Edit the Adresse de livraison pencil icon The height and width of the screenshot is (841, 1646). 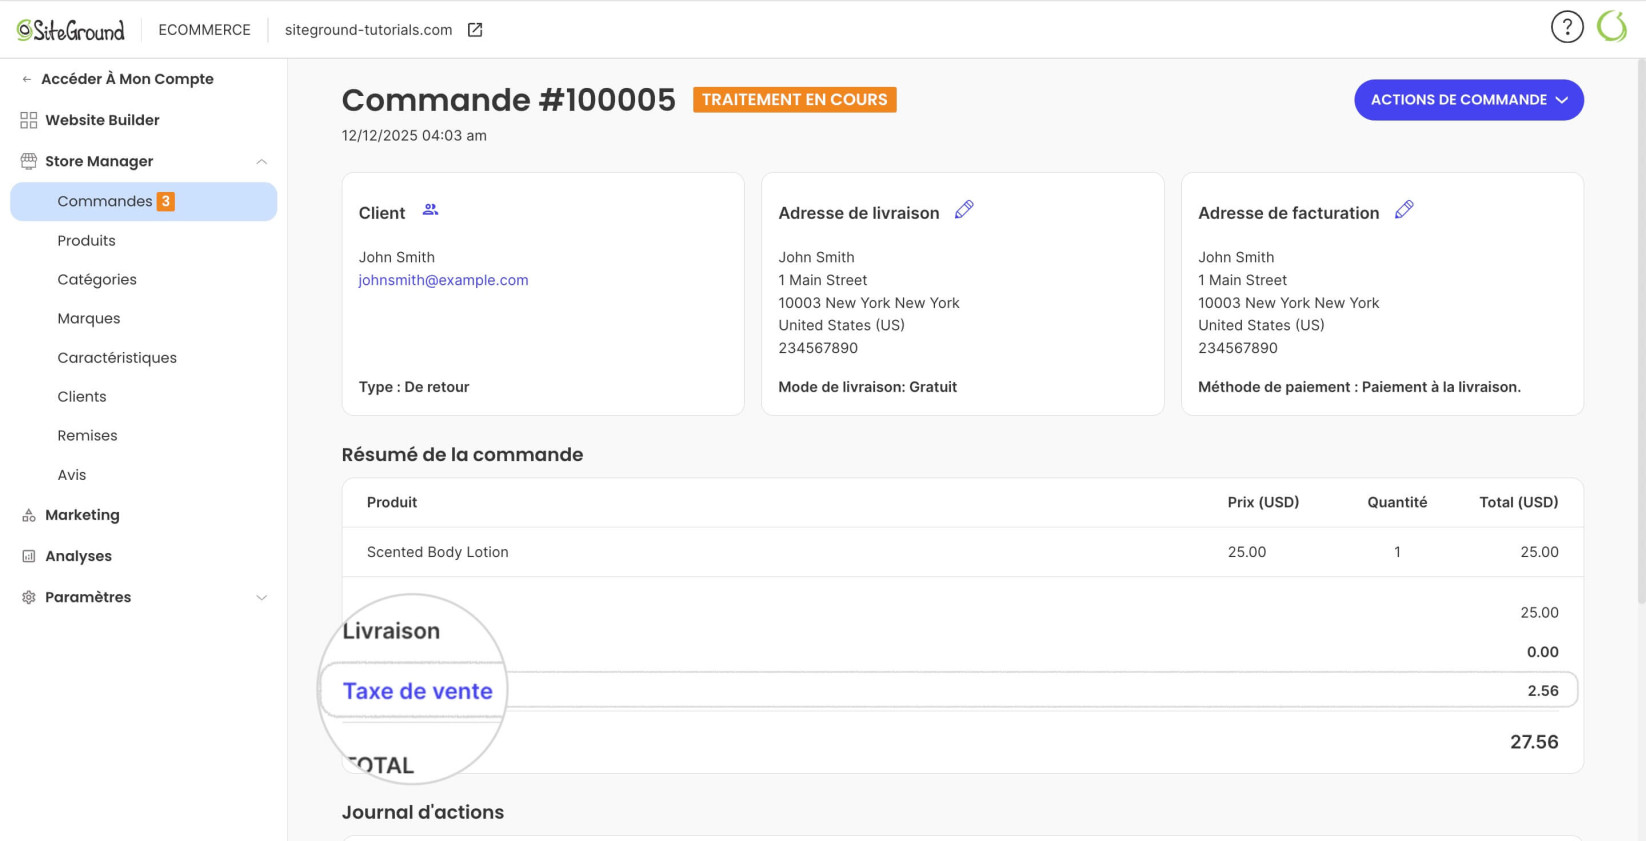(x=964, y=210)
